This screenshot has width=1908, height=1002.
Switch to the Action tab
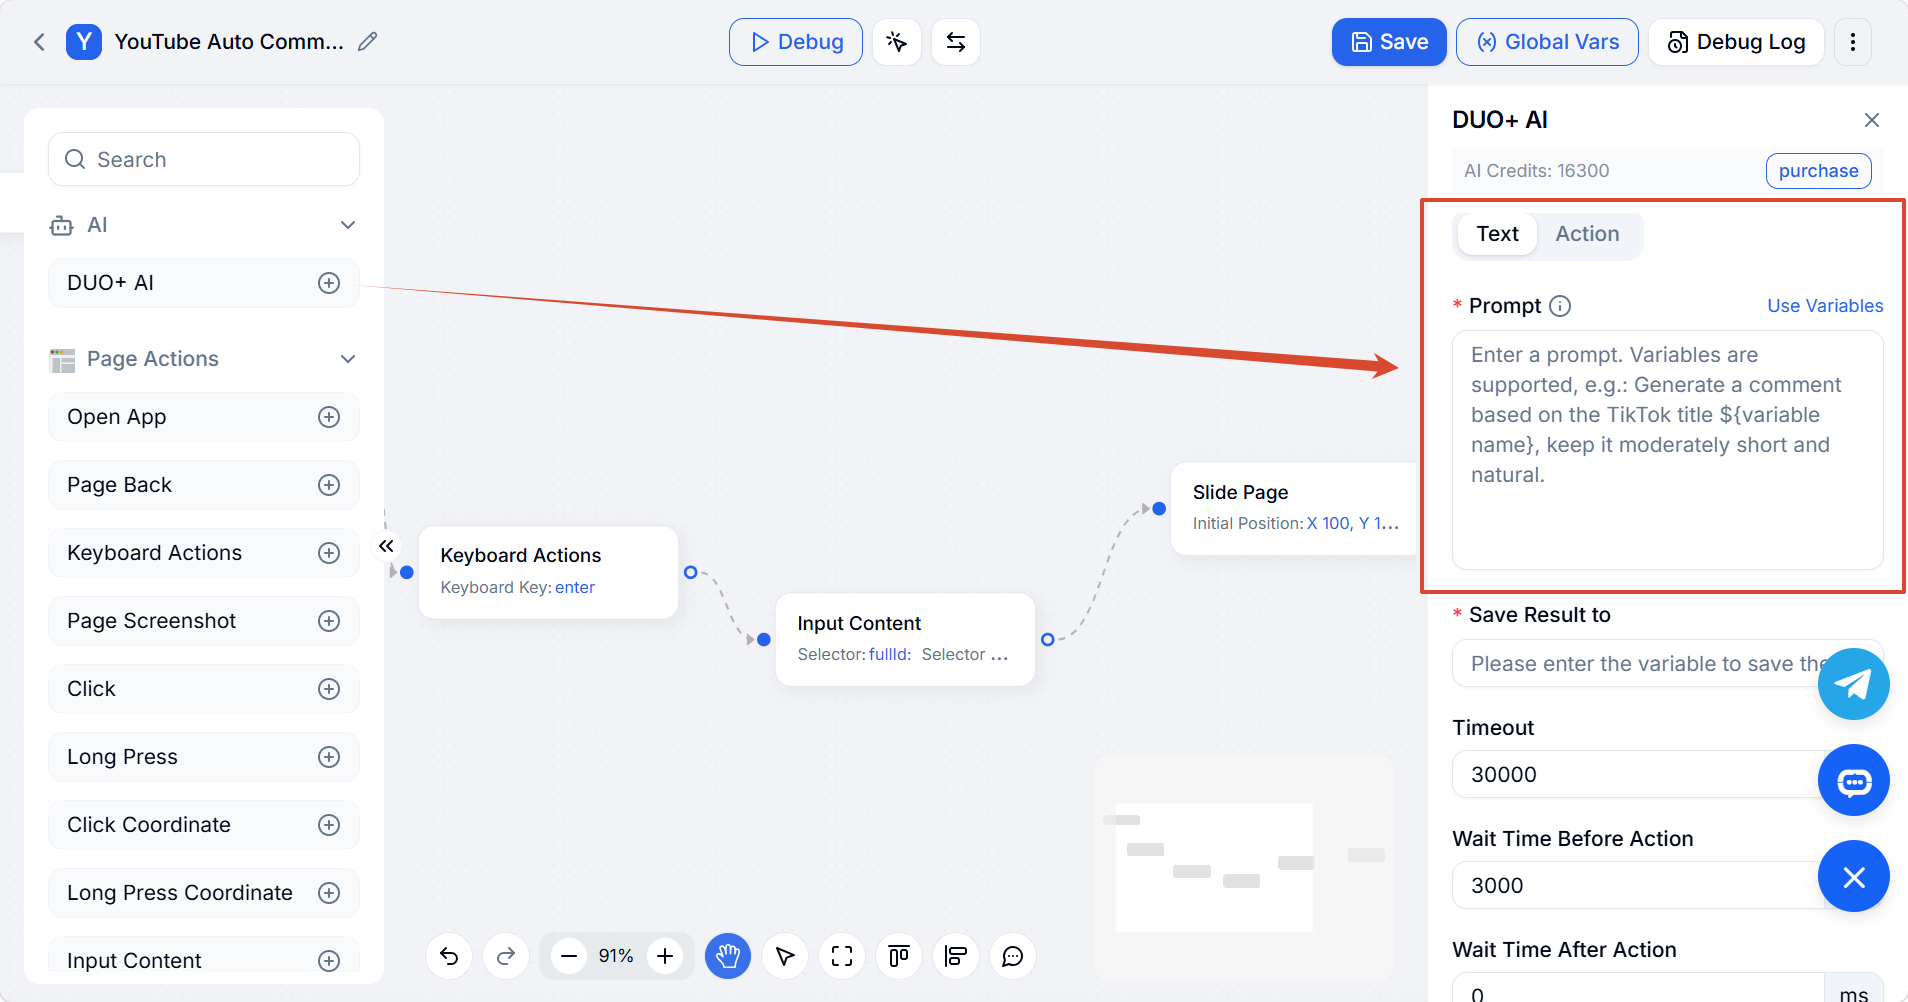coord(1587,234)
